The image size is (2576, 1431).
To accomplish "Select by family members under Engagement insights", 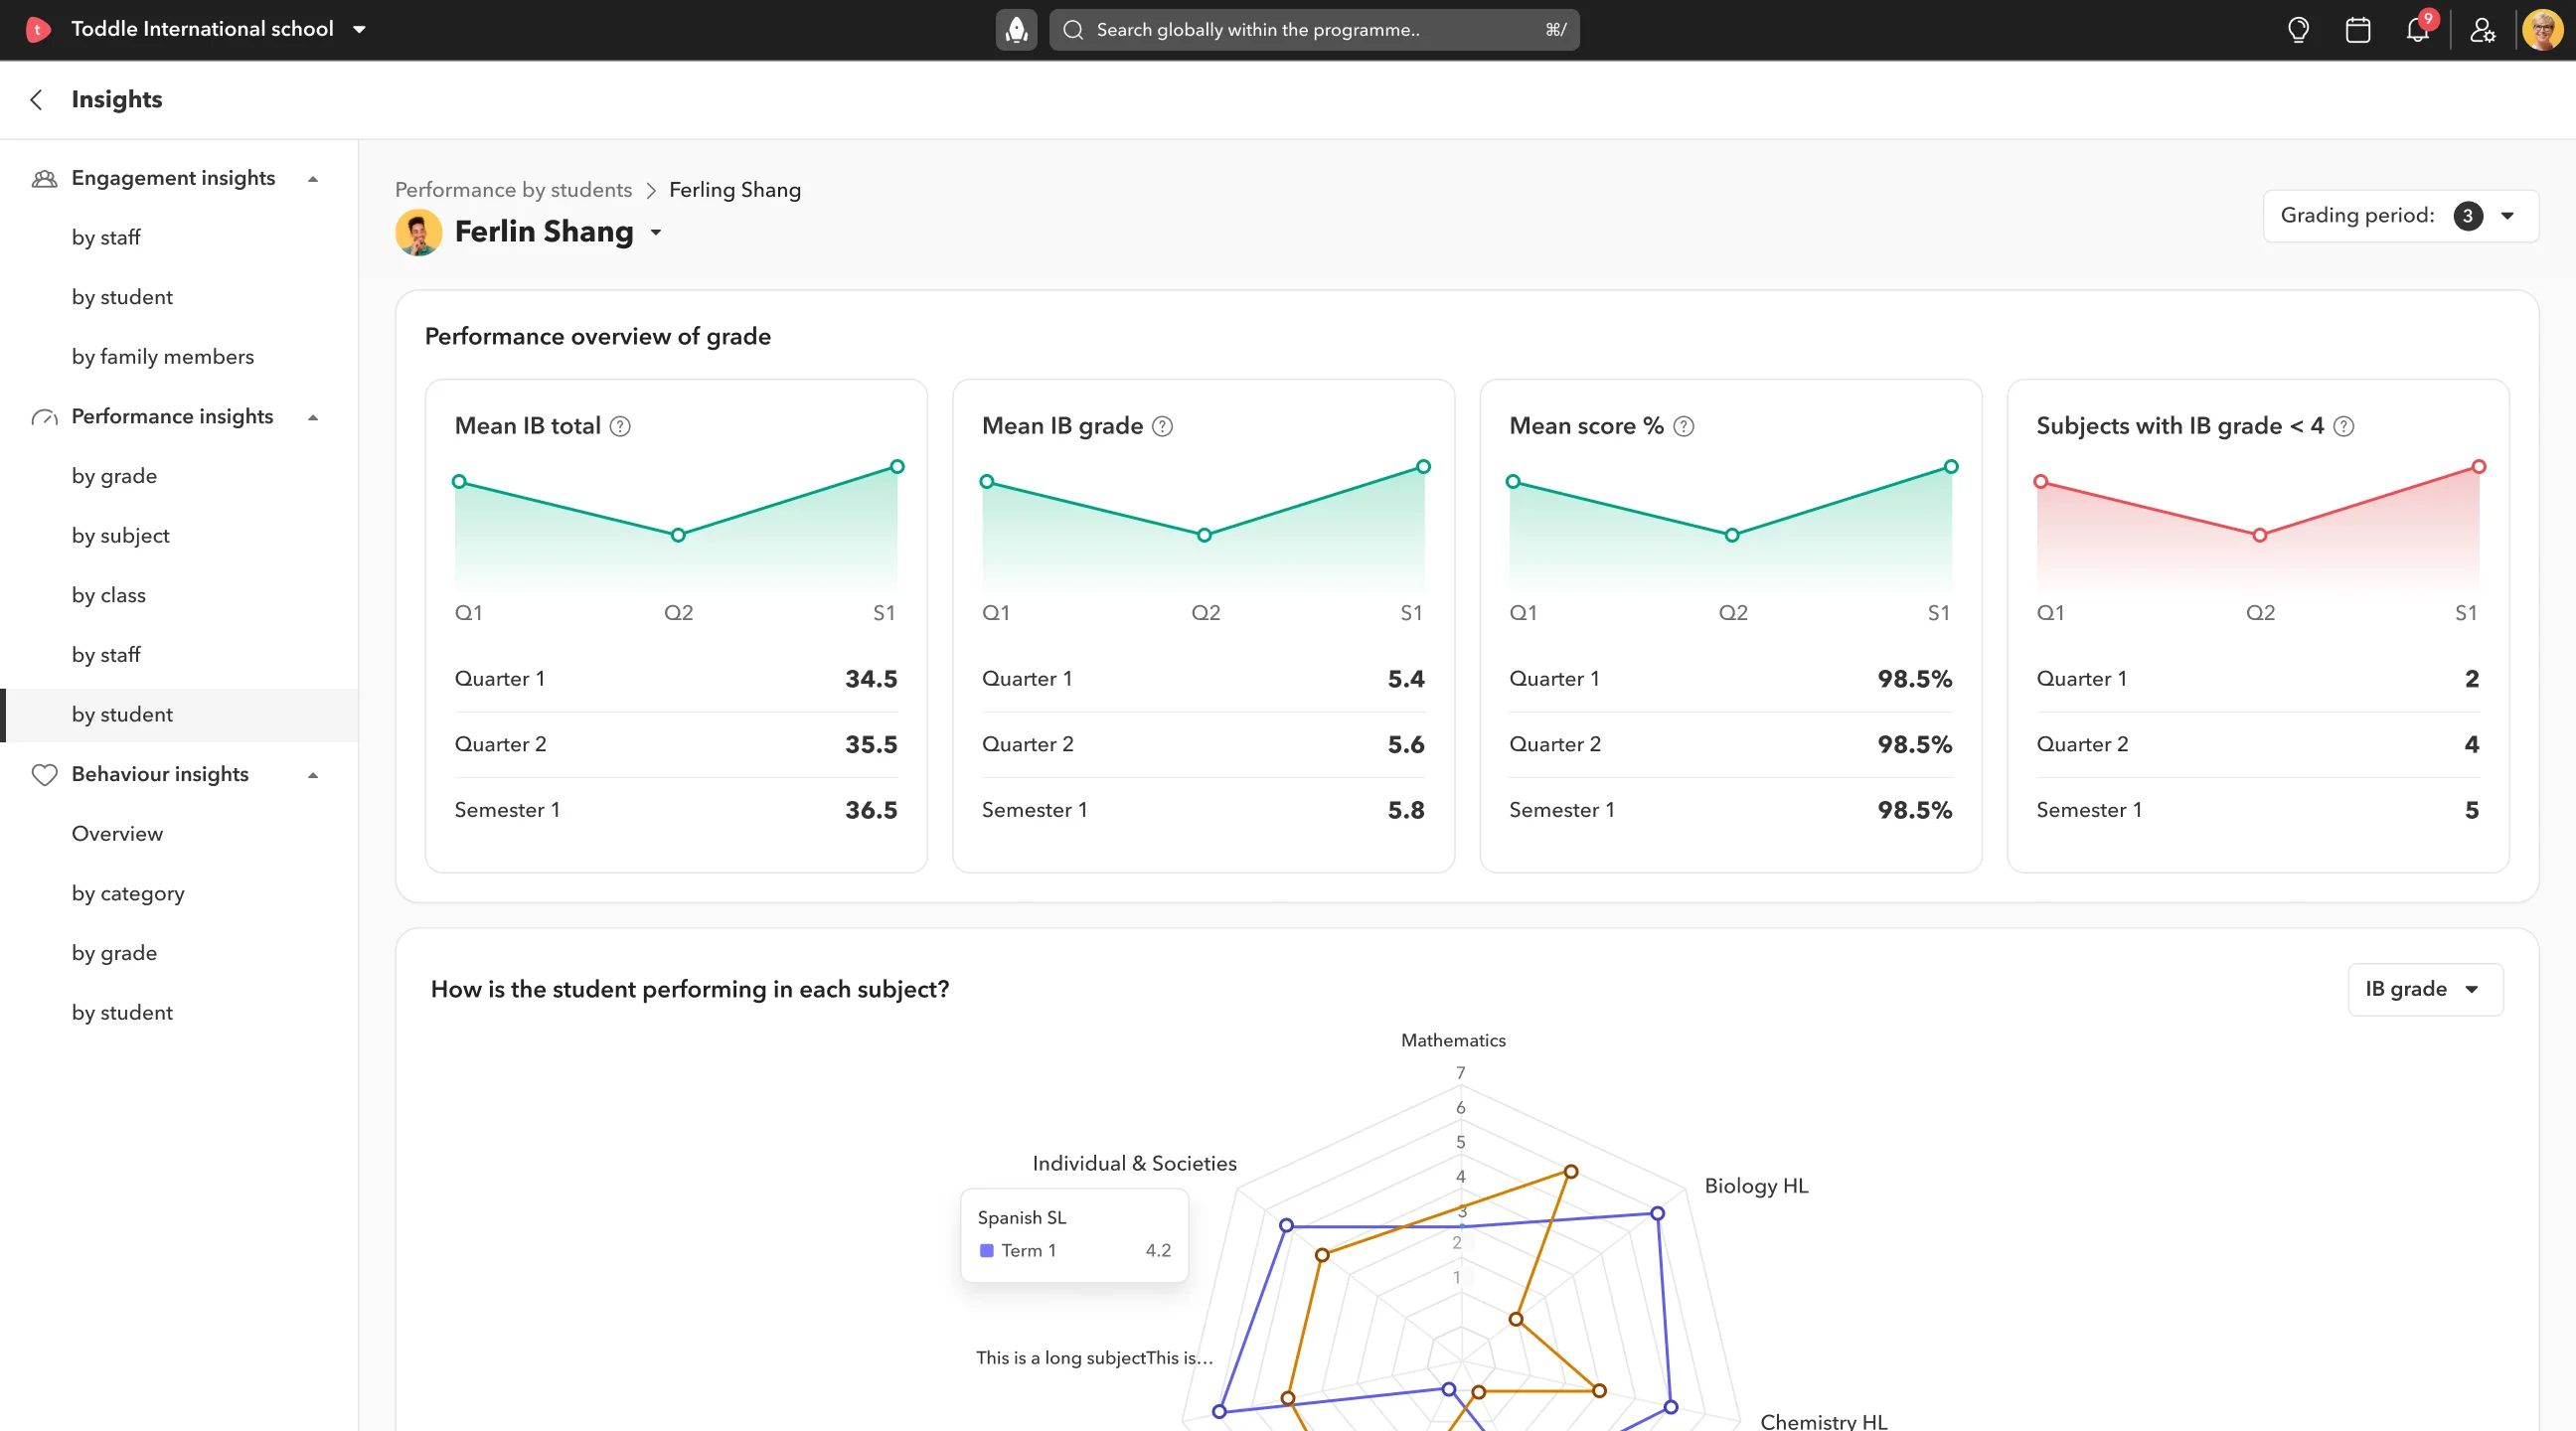I will pyautogui.click(x=163, y=357).
